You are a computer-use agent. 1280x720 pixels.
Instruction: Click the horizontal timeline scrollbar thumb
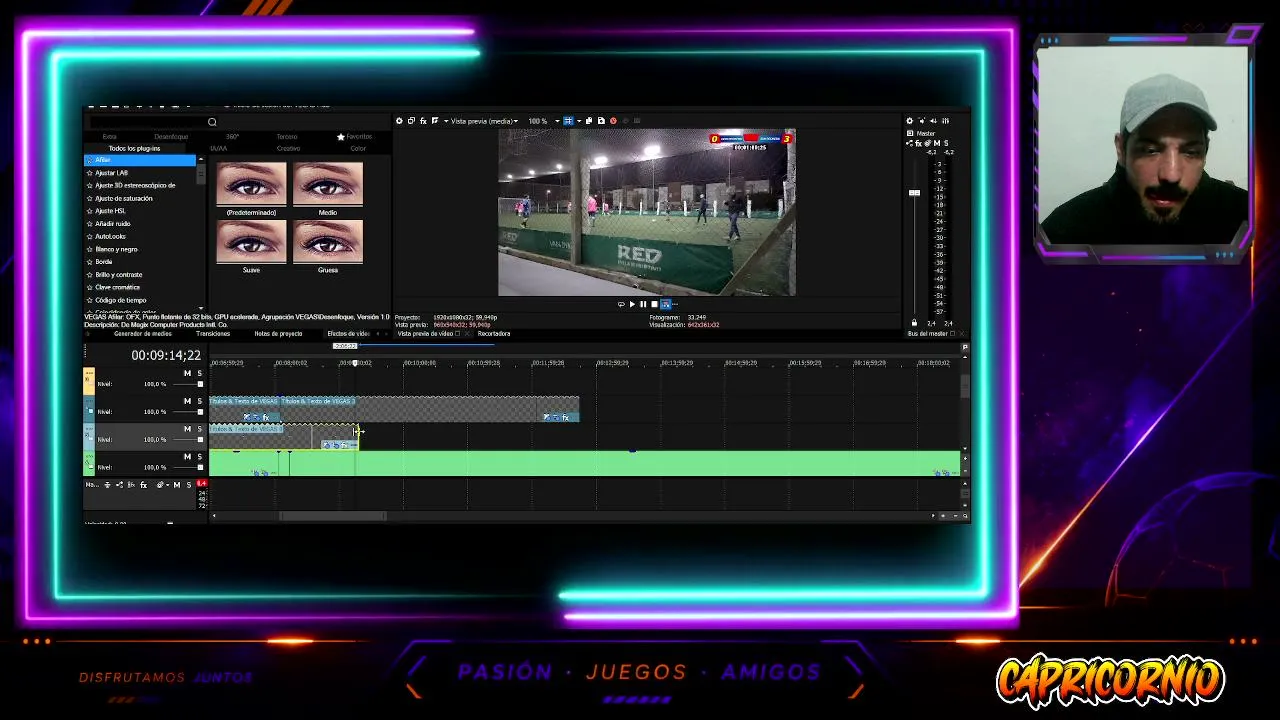[333, 516]
